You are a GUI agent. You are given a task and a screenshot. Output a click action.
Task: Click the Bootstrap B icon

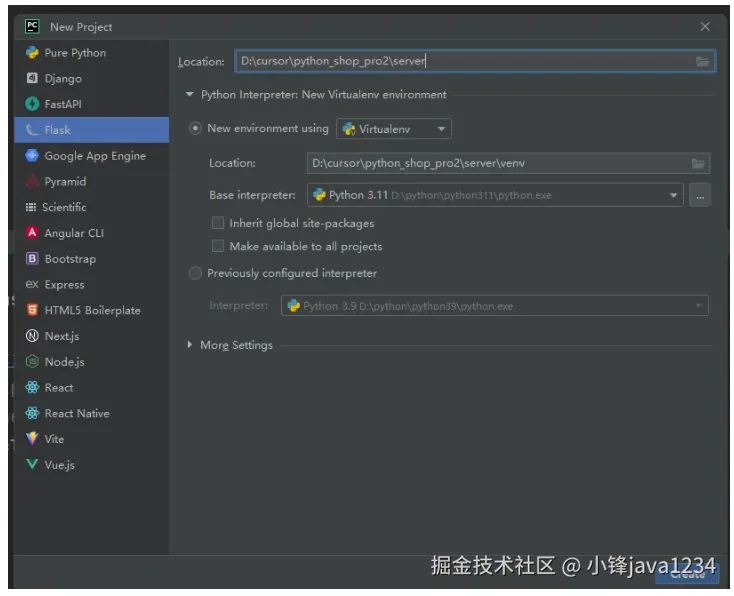point(32,258)
